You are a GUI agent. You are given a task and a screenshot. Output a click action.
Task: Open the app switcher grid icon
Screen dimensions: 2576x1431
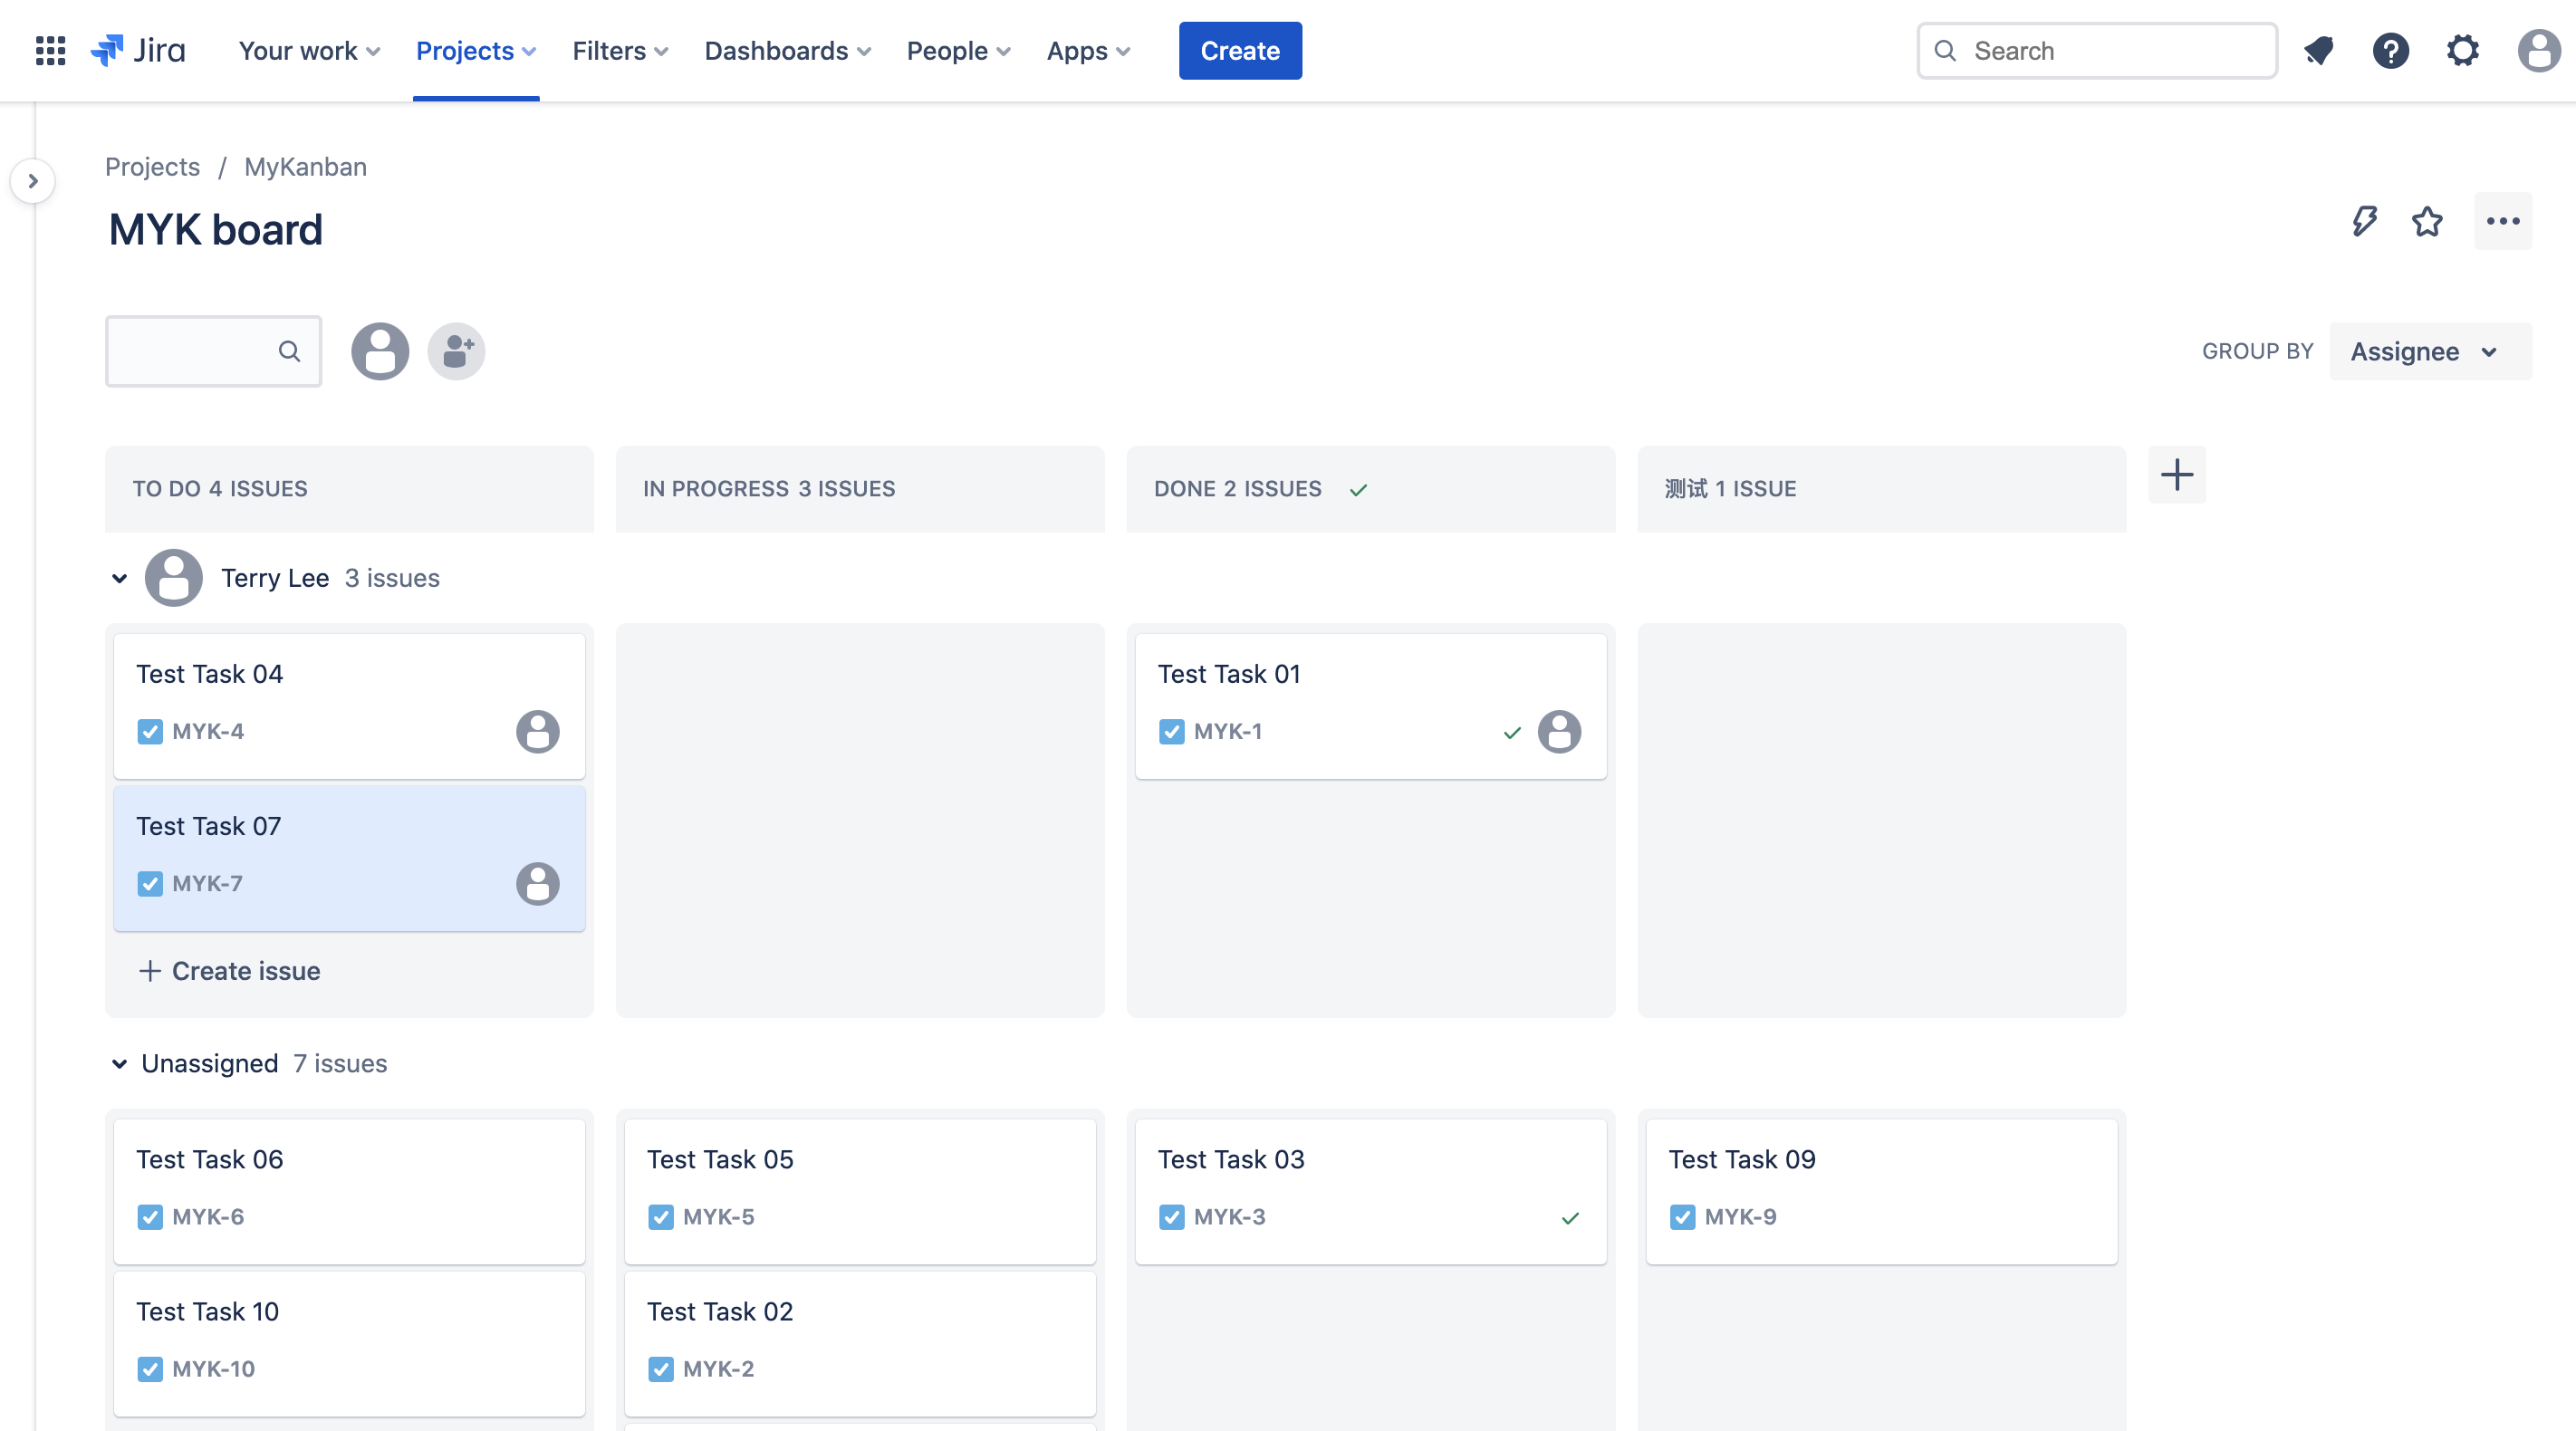coord(50,50)
